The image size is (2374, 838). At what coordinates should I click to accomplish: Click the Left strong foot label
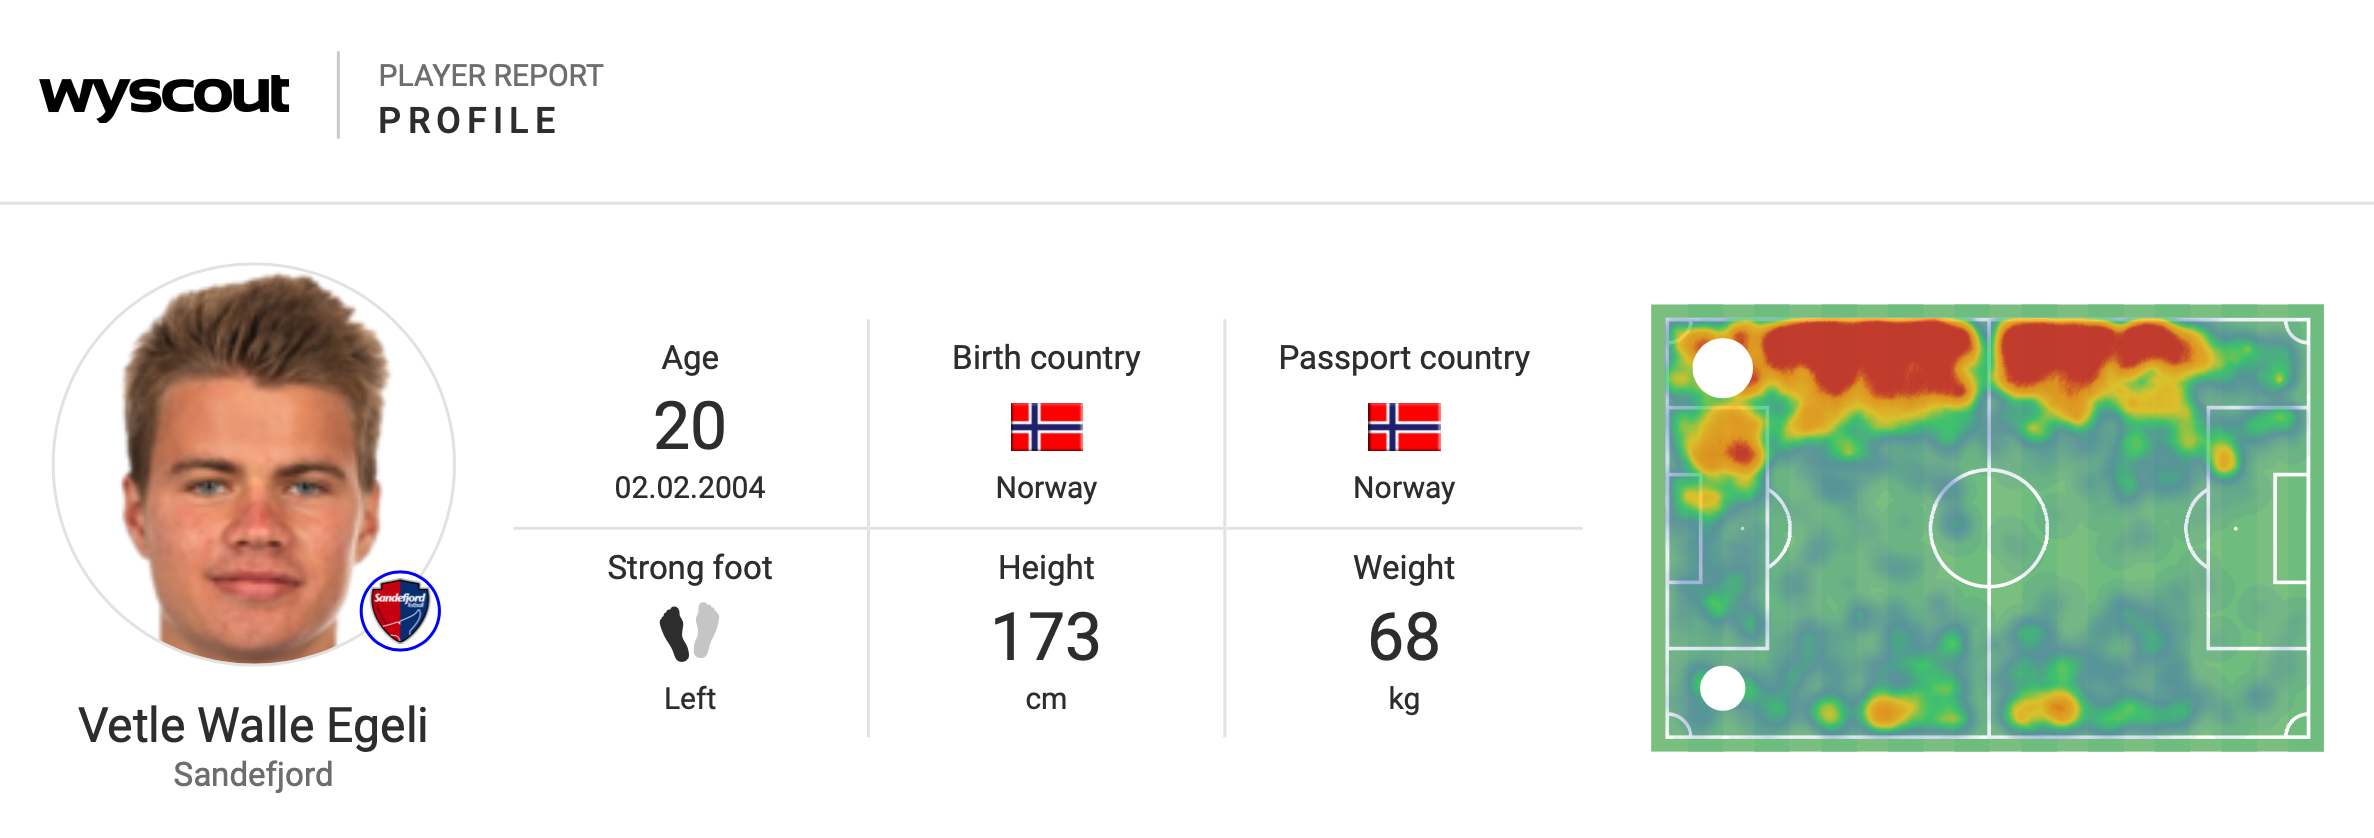[689, 698]
